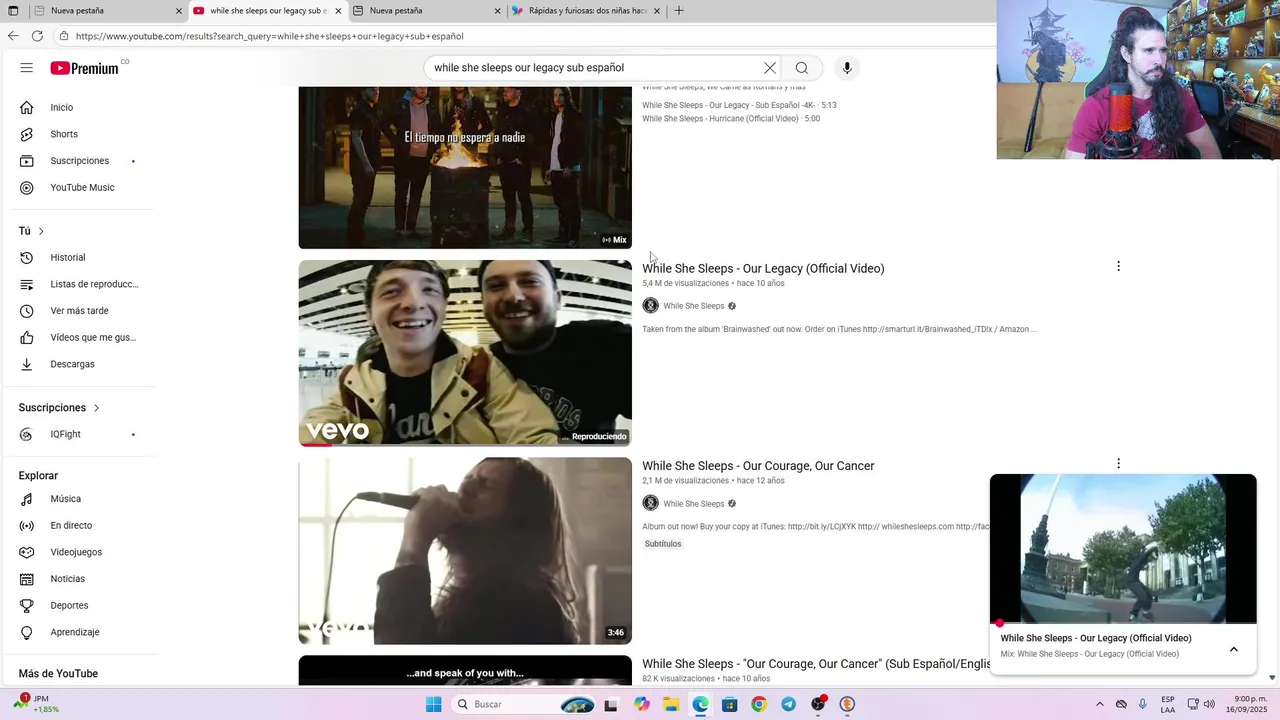Close the Rápidas y furiosas tab

(x=657, y=11)
